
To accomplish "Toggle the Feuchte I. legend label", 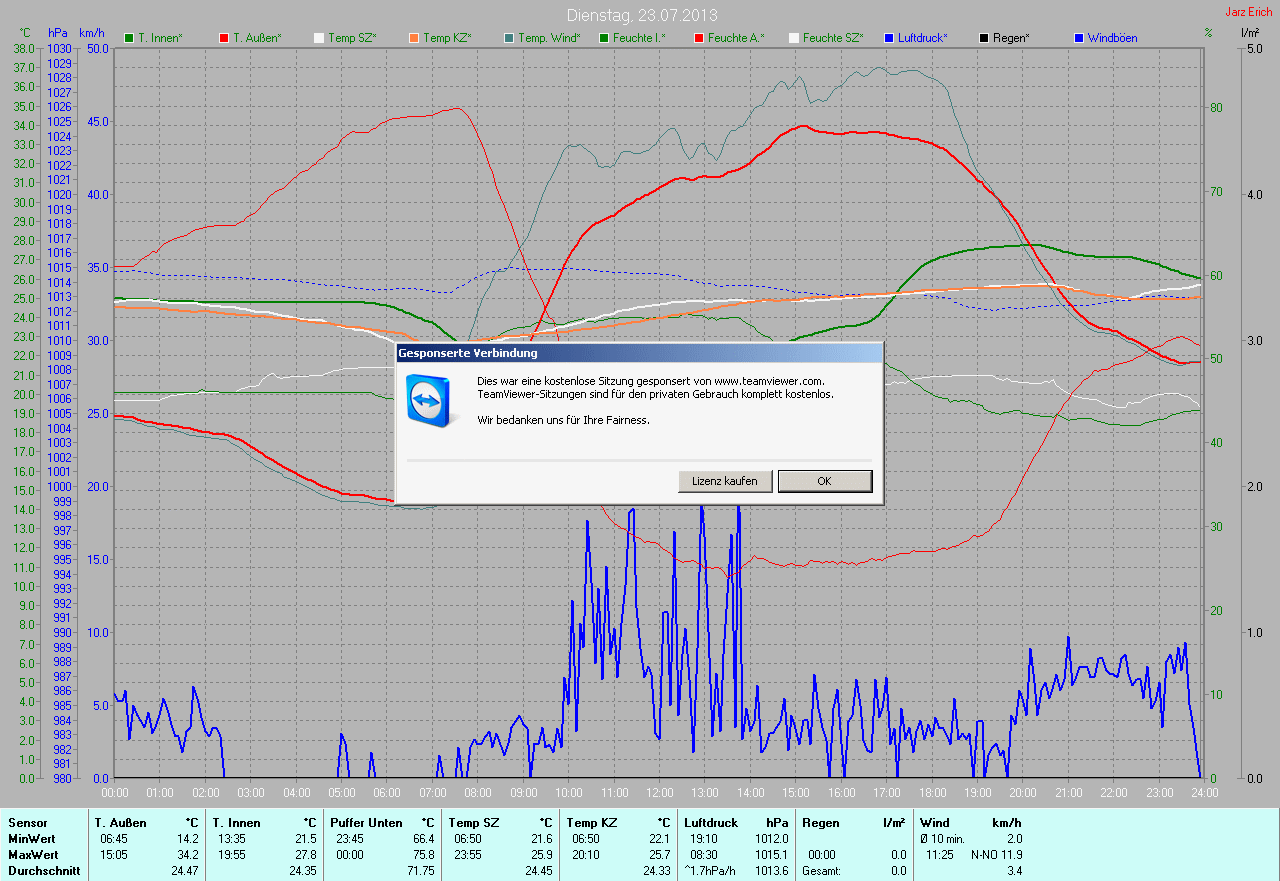I will (x=638, y=38).
